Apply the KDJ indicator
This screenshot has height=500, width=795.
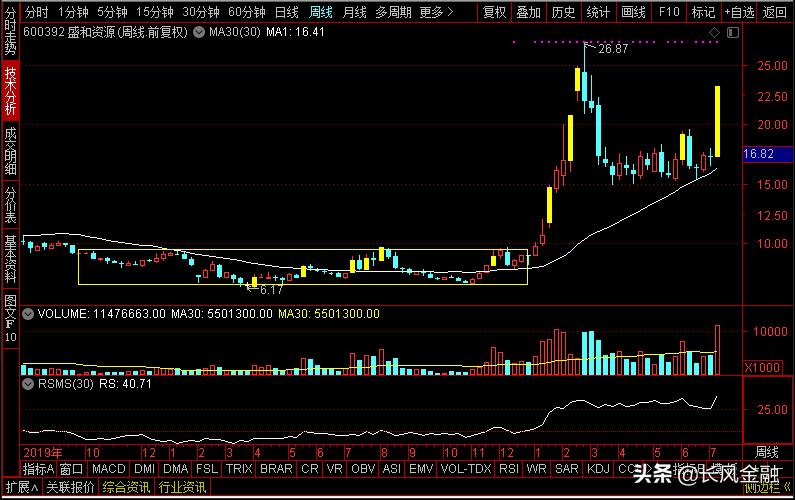[598, 469]
